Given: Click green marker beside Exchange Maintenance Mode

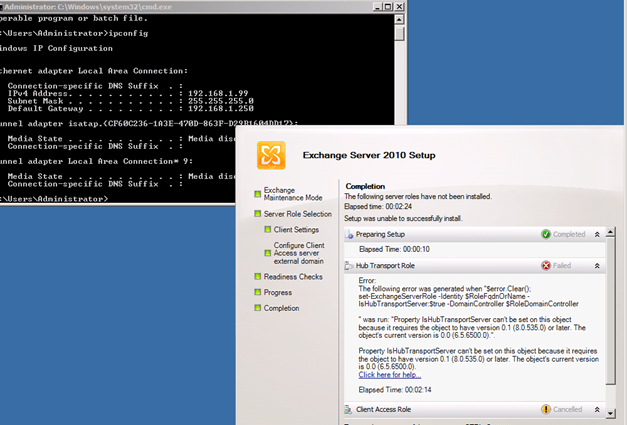Looking at the screenshot, I should tap(257, 192).
